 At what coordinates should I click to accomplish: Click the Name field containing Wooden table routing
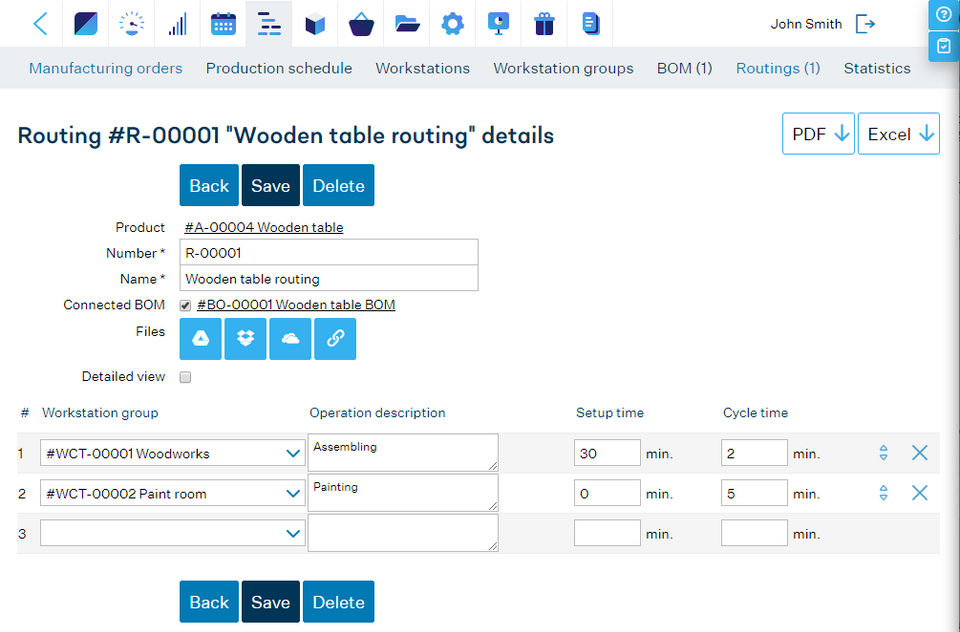329,279
